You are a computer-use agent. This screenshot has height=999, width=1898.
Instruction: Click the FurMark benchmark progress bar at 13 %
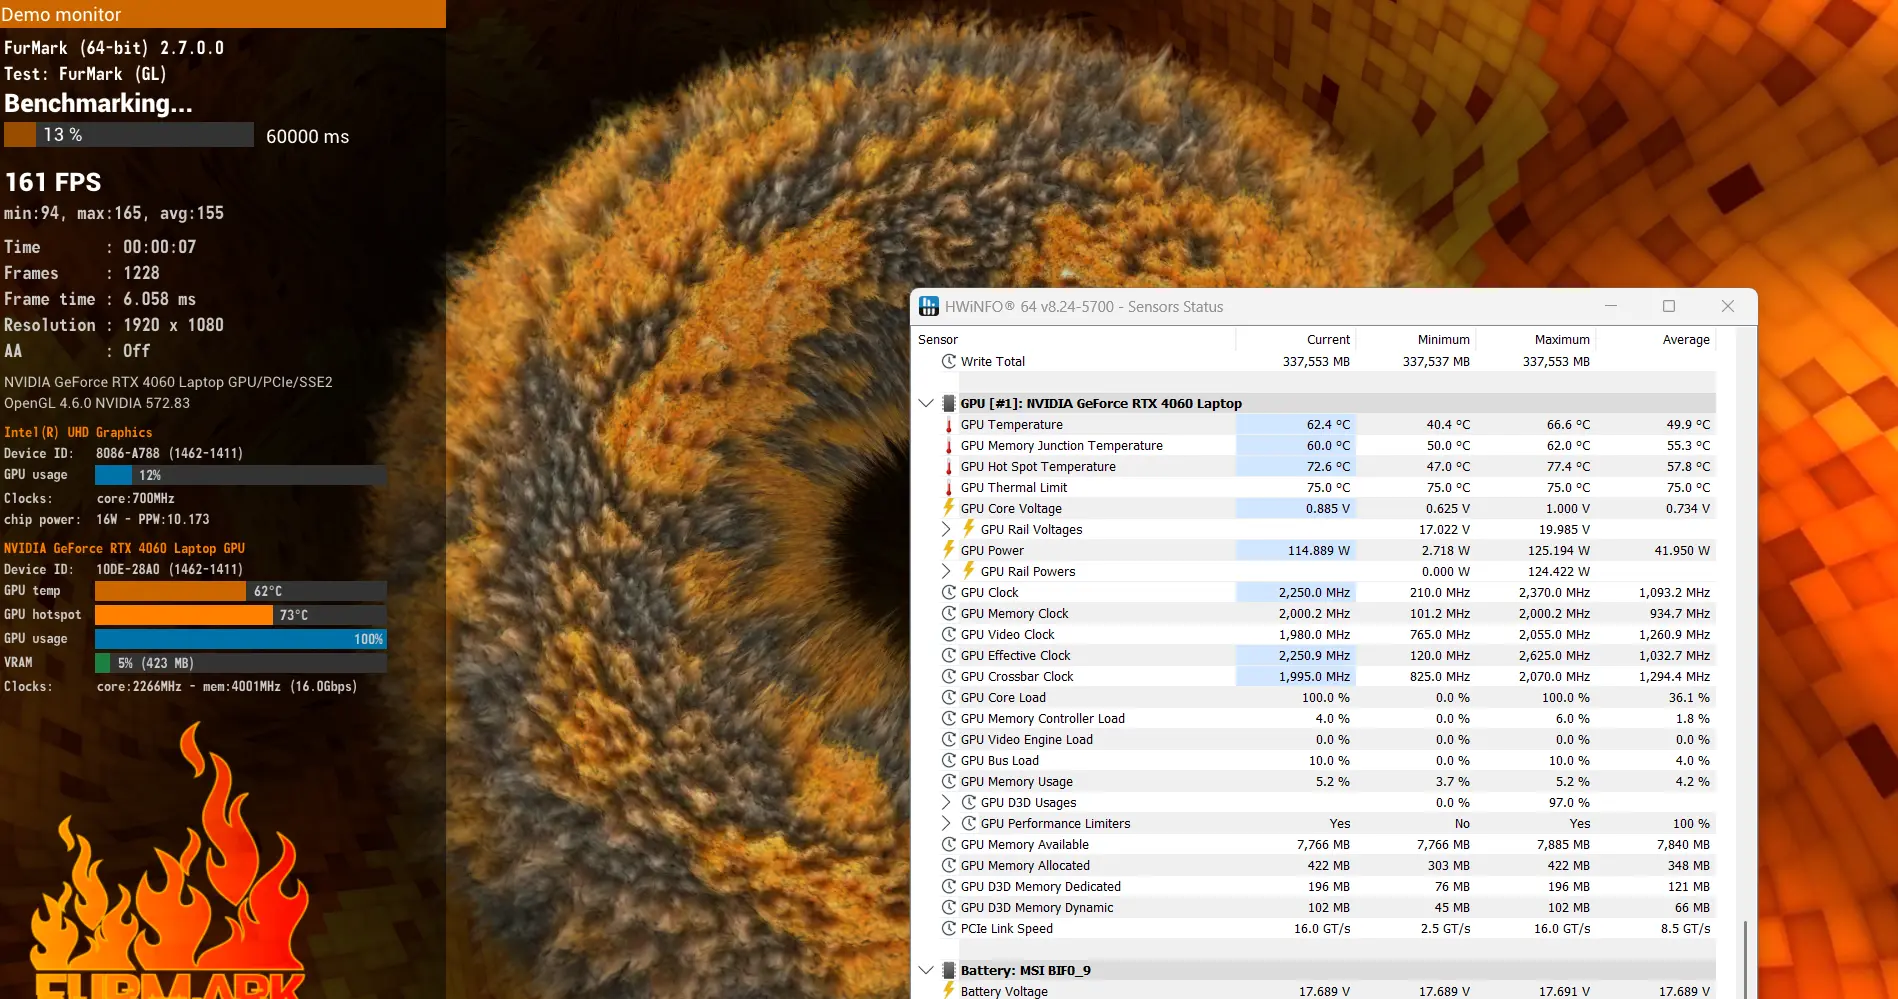coord(129,135)
